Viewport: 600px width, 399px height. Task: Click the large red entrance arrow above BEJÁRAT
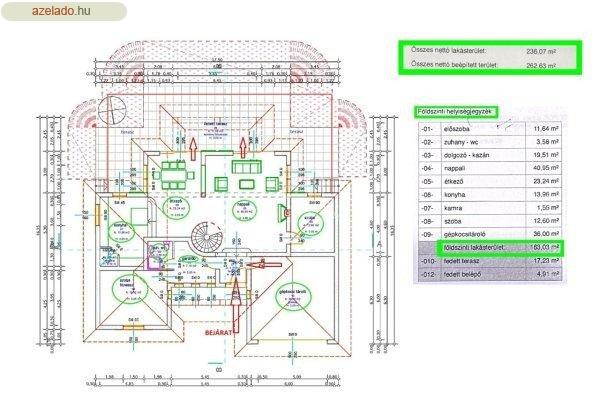pos(236,305)
